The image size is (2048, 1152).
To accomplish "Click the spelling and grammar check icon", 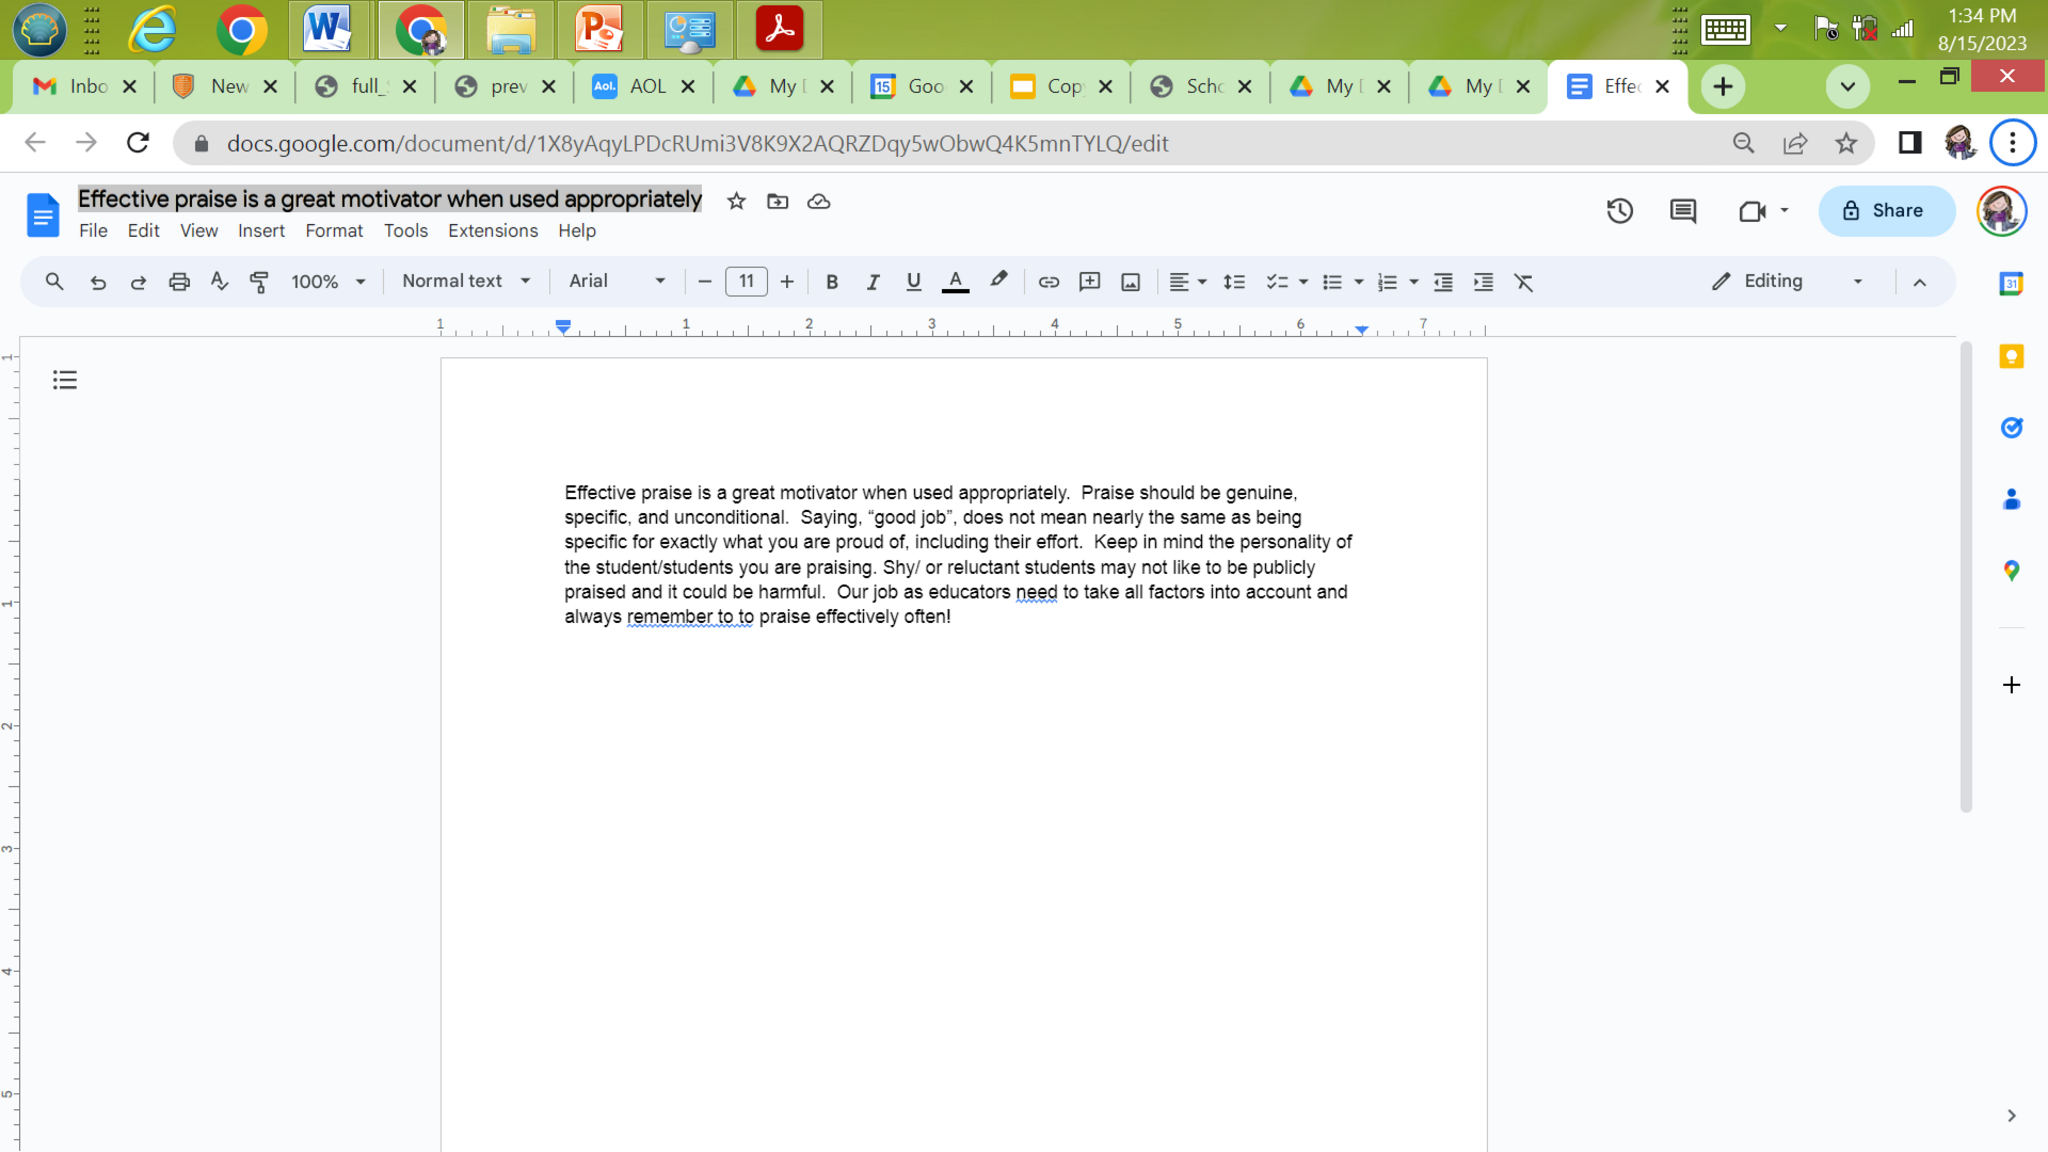I will (219, 282).
